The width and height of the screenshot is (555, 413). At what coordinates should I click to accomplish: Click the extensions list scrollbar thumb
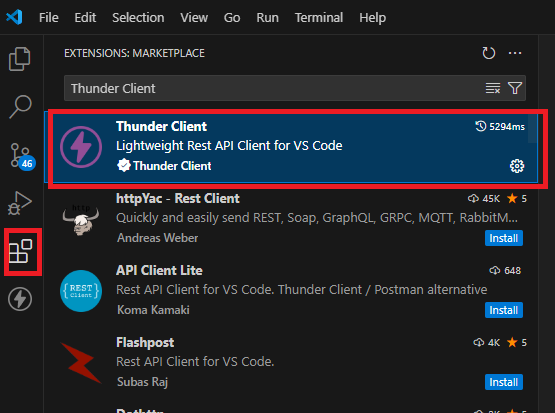[x=532, y=128]
